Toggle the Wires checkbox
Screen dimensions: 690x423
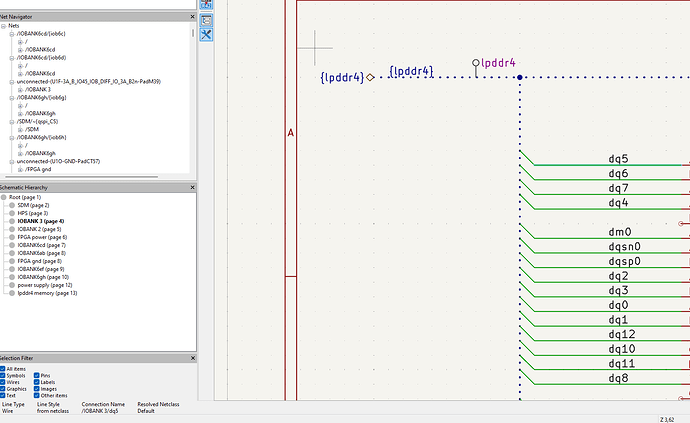[x=3, y=382]
